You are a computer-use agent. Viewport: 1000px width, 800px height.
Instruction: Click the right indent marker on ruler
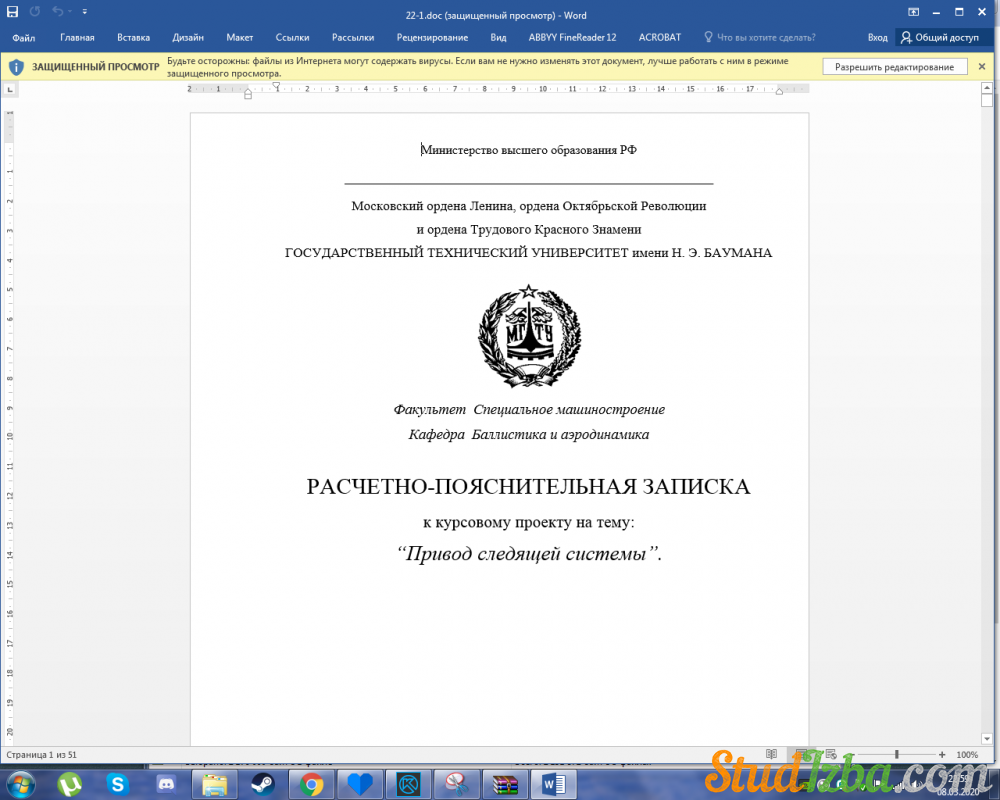tap(779, 92)
